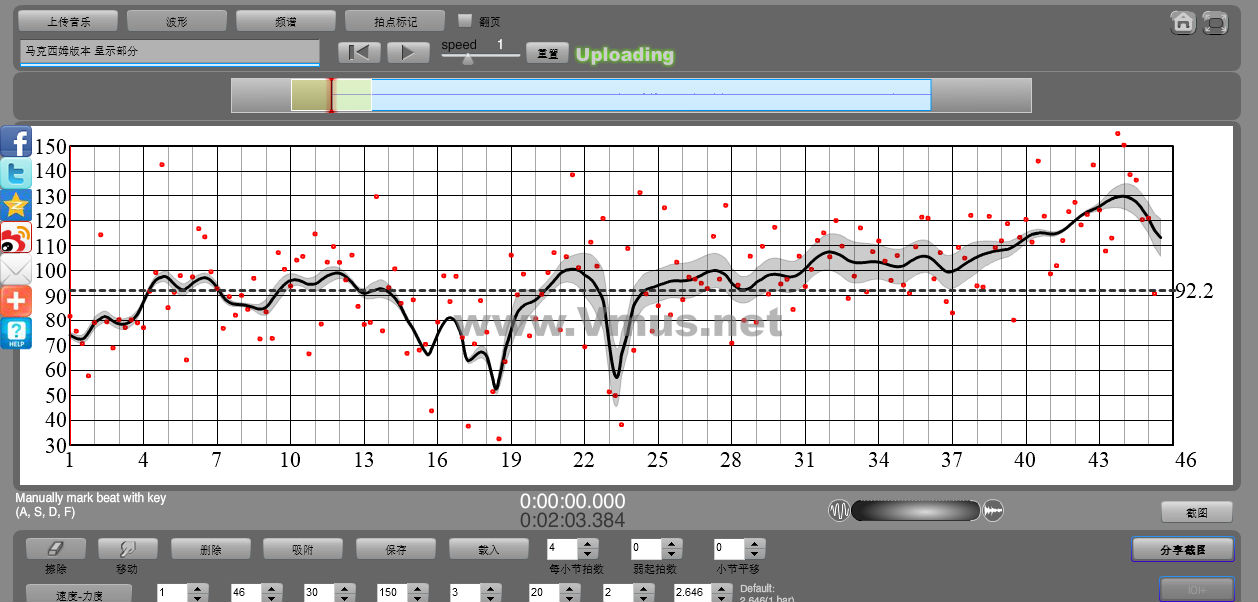Click the 分享截图 share screenshot button
The width and height of the screenshot is (1258, 602).
[1182, 549]
